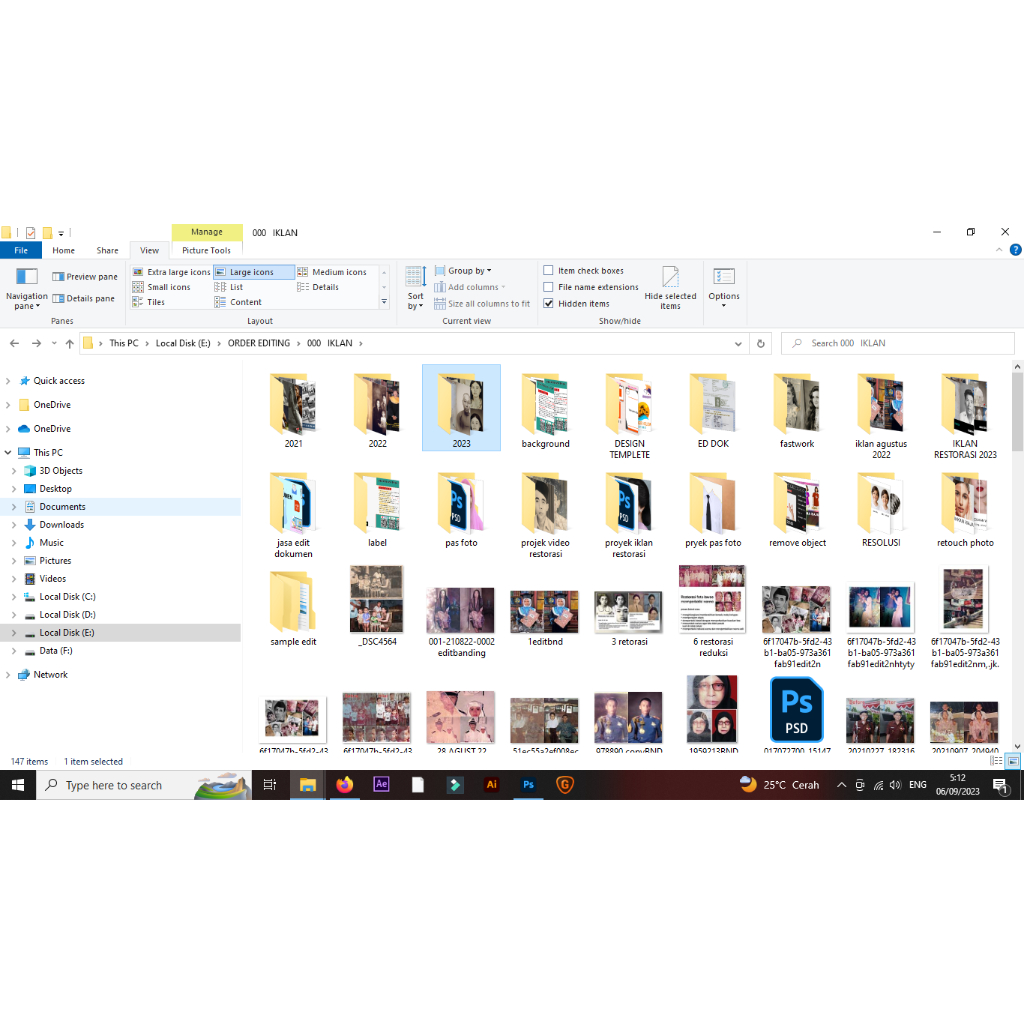Select Pictures in navigation pane

(55, 561)
